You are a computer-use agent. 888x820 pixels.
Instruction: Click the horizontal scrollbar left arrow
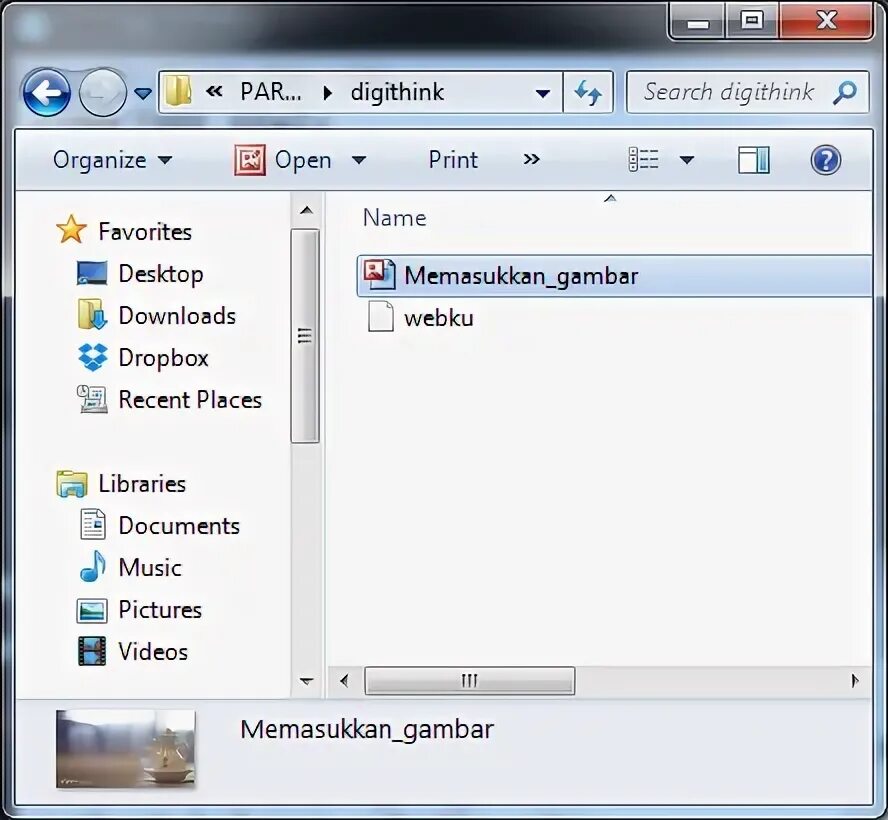coord(344,680)
